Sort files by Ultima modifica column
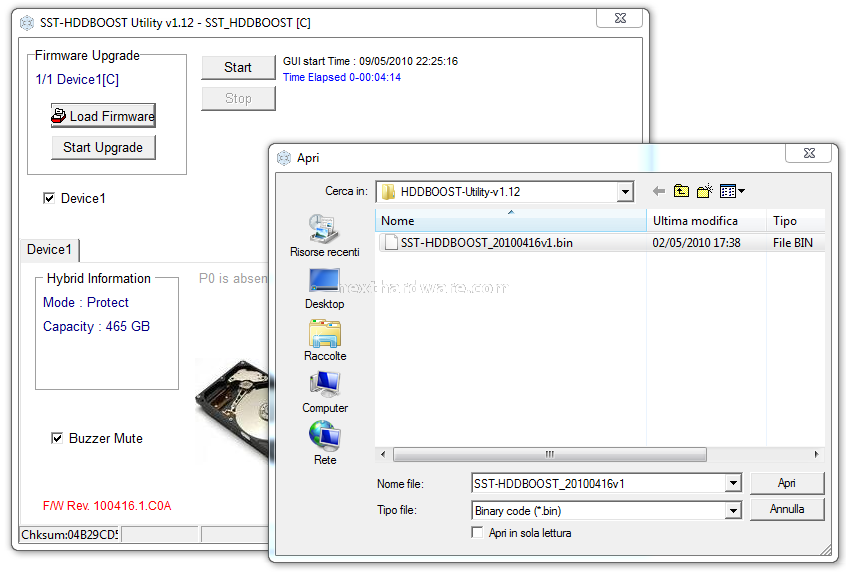Viewport: 846px width, 573px height. (x=706, y=221)
